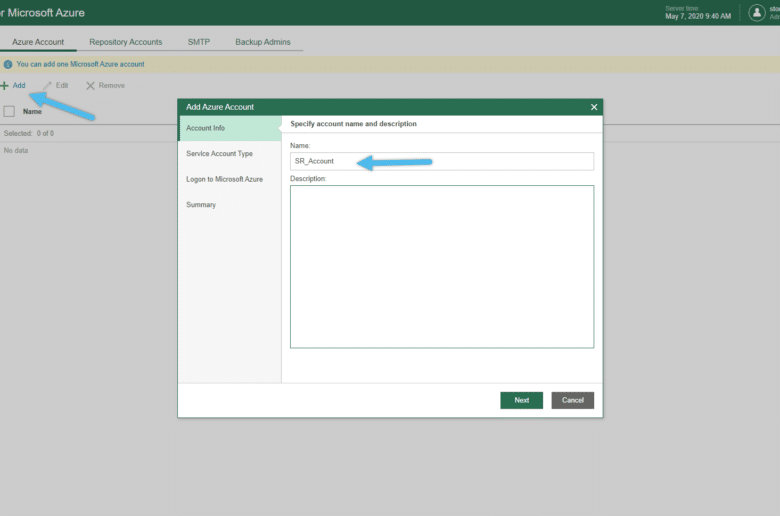Cancel the Add Azure Account dialog
The image size is (780, 516).
tap(573, 400)
